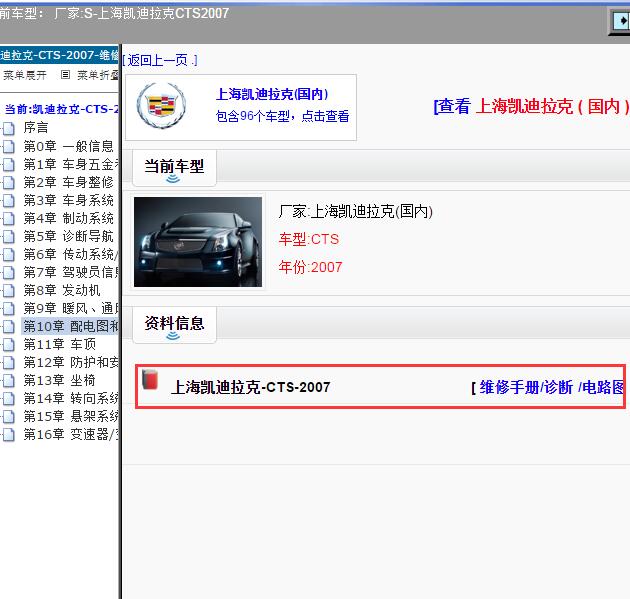Screen dimensions: 630x599
Task: Click the black Cadillac CTS car thumbnail
Action: [198, 242]
